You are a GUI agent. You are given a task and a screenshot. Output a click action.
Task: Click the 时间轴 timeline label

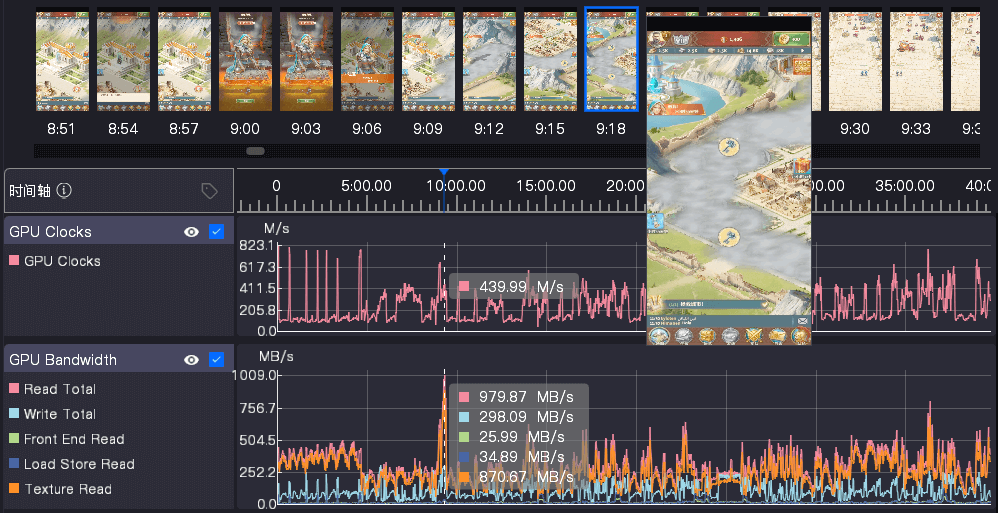[30, 191]
